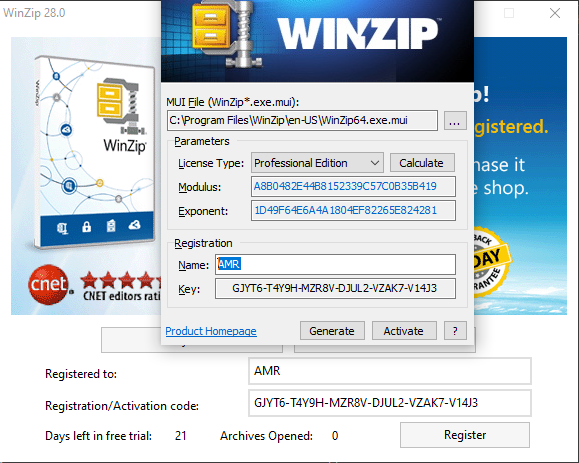The height and width of the screenshot is (463, 579).
Task: Select the generated Key field in keygen
Action: [335, 288]
